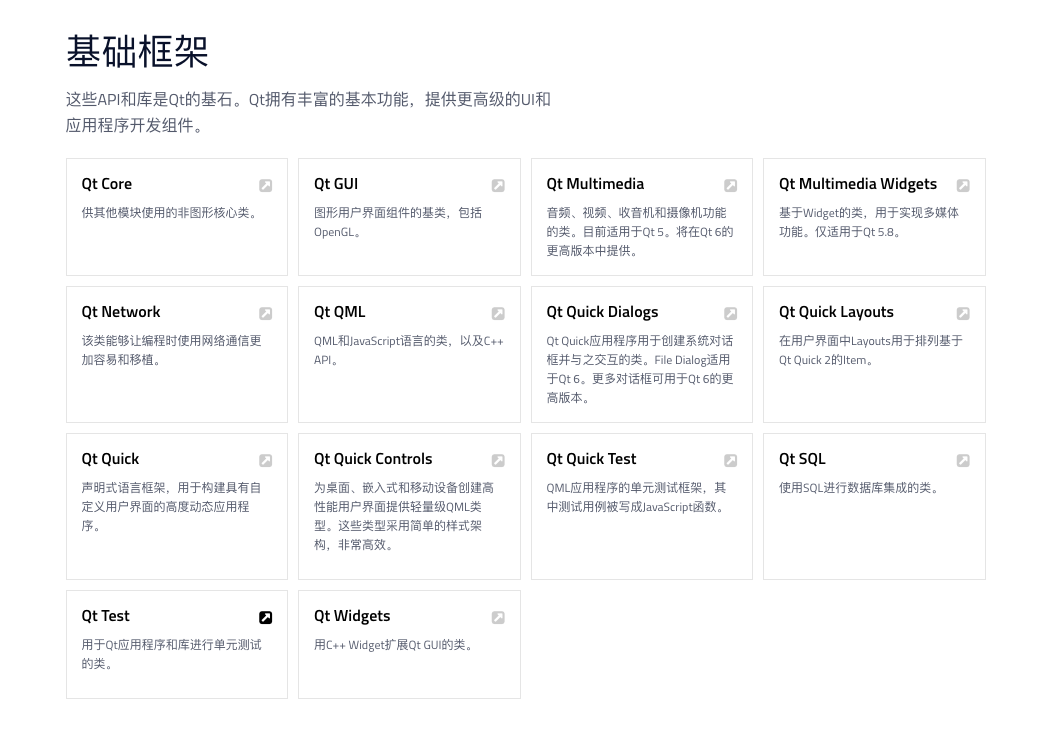Open the link icon on Qt SQL card
This screenshot has width=1048, height=732.
(x=963, y=460)
